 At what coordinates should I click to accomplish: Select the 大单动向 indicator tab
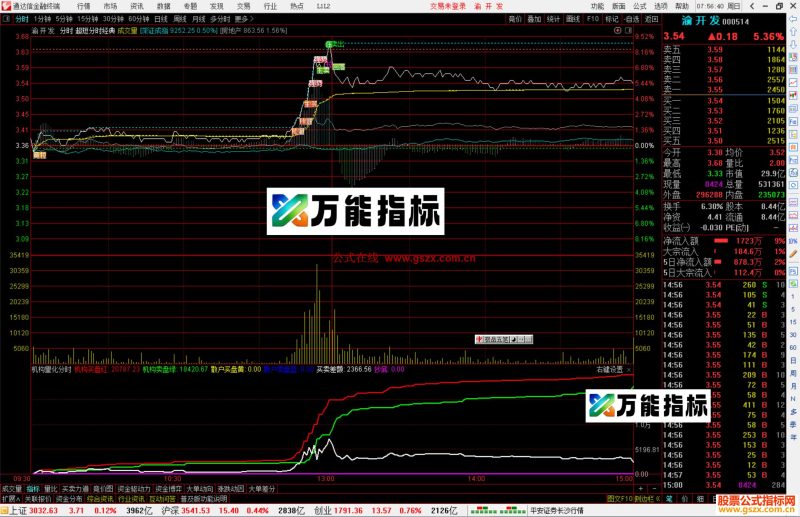click(x=199, y=489)
